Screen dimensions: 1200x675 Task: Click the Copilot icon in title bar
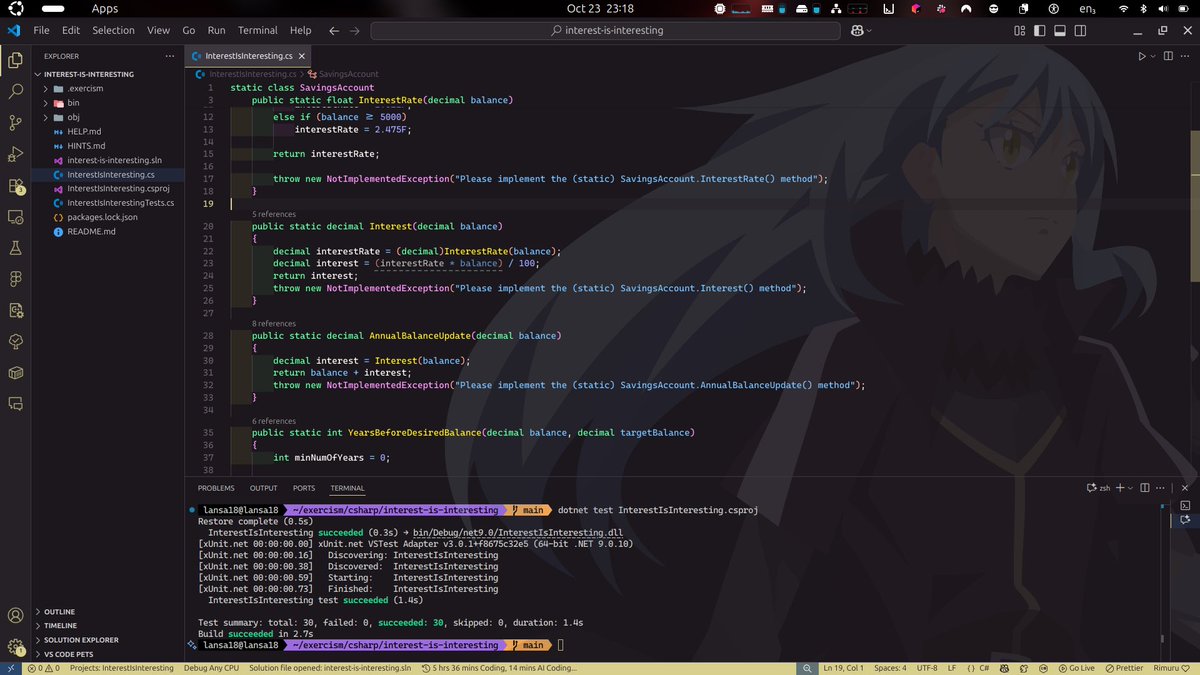point(858,31)
